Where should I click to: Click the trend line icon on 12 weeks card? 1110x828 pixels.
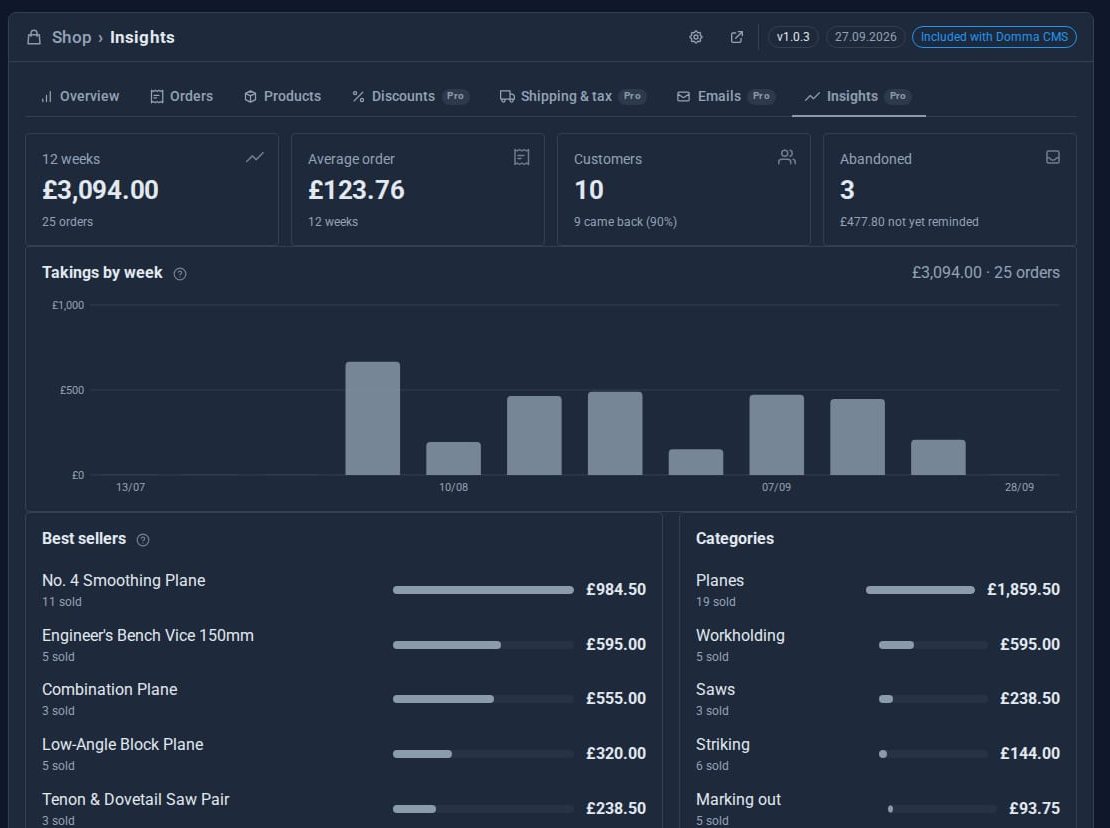(x=254, y=157)
